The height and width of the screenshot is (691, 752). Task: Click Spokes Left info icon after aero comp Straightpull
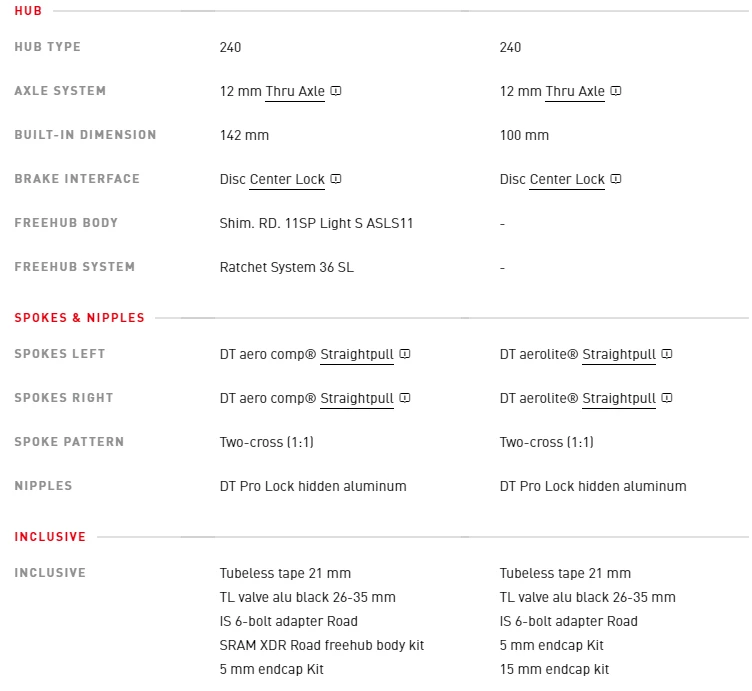[x=405, y=354]
